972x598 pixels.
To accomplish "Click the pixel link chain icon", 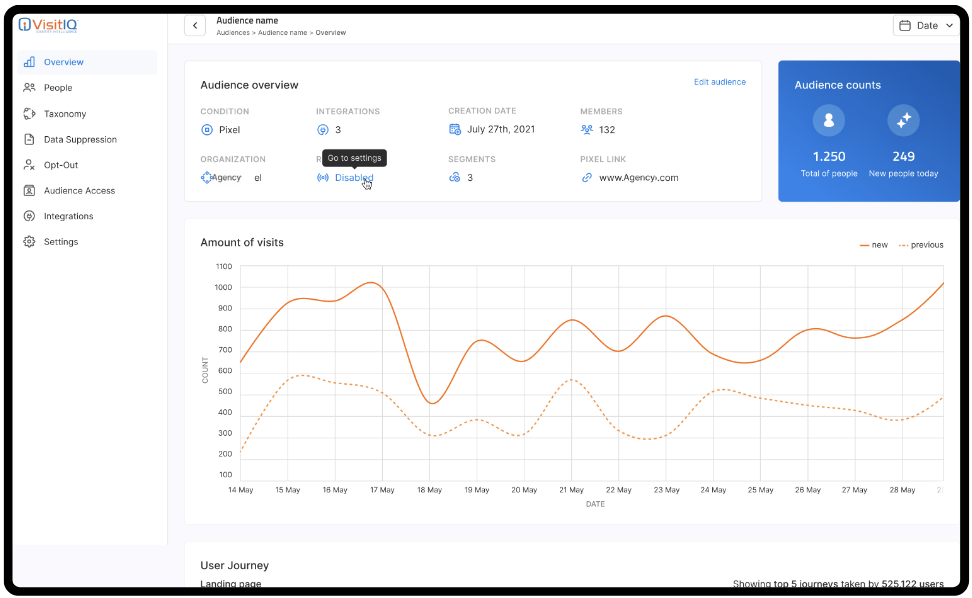I will [x=586, y=178].
